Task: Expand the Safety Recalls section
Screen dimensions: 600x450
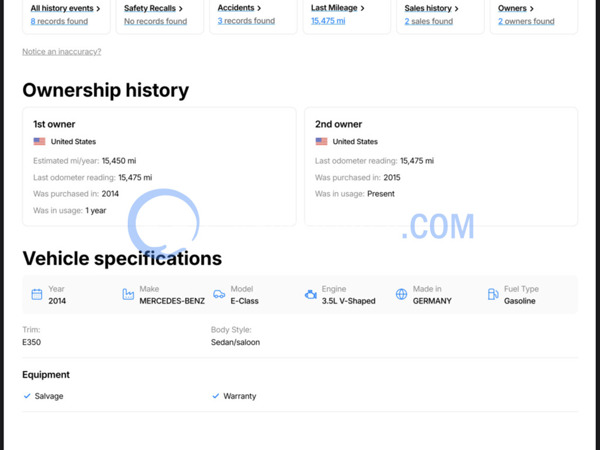Action: pyautogui.click(x=151, y=8)
